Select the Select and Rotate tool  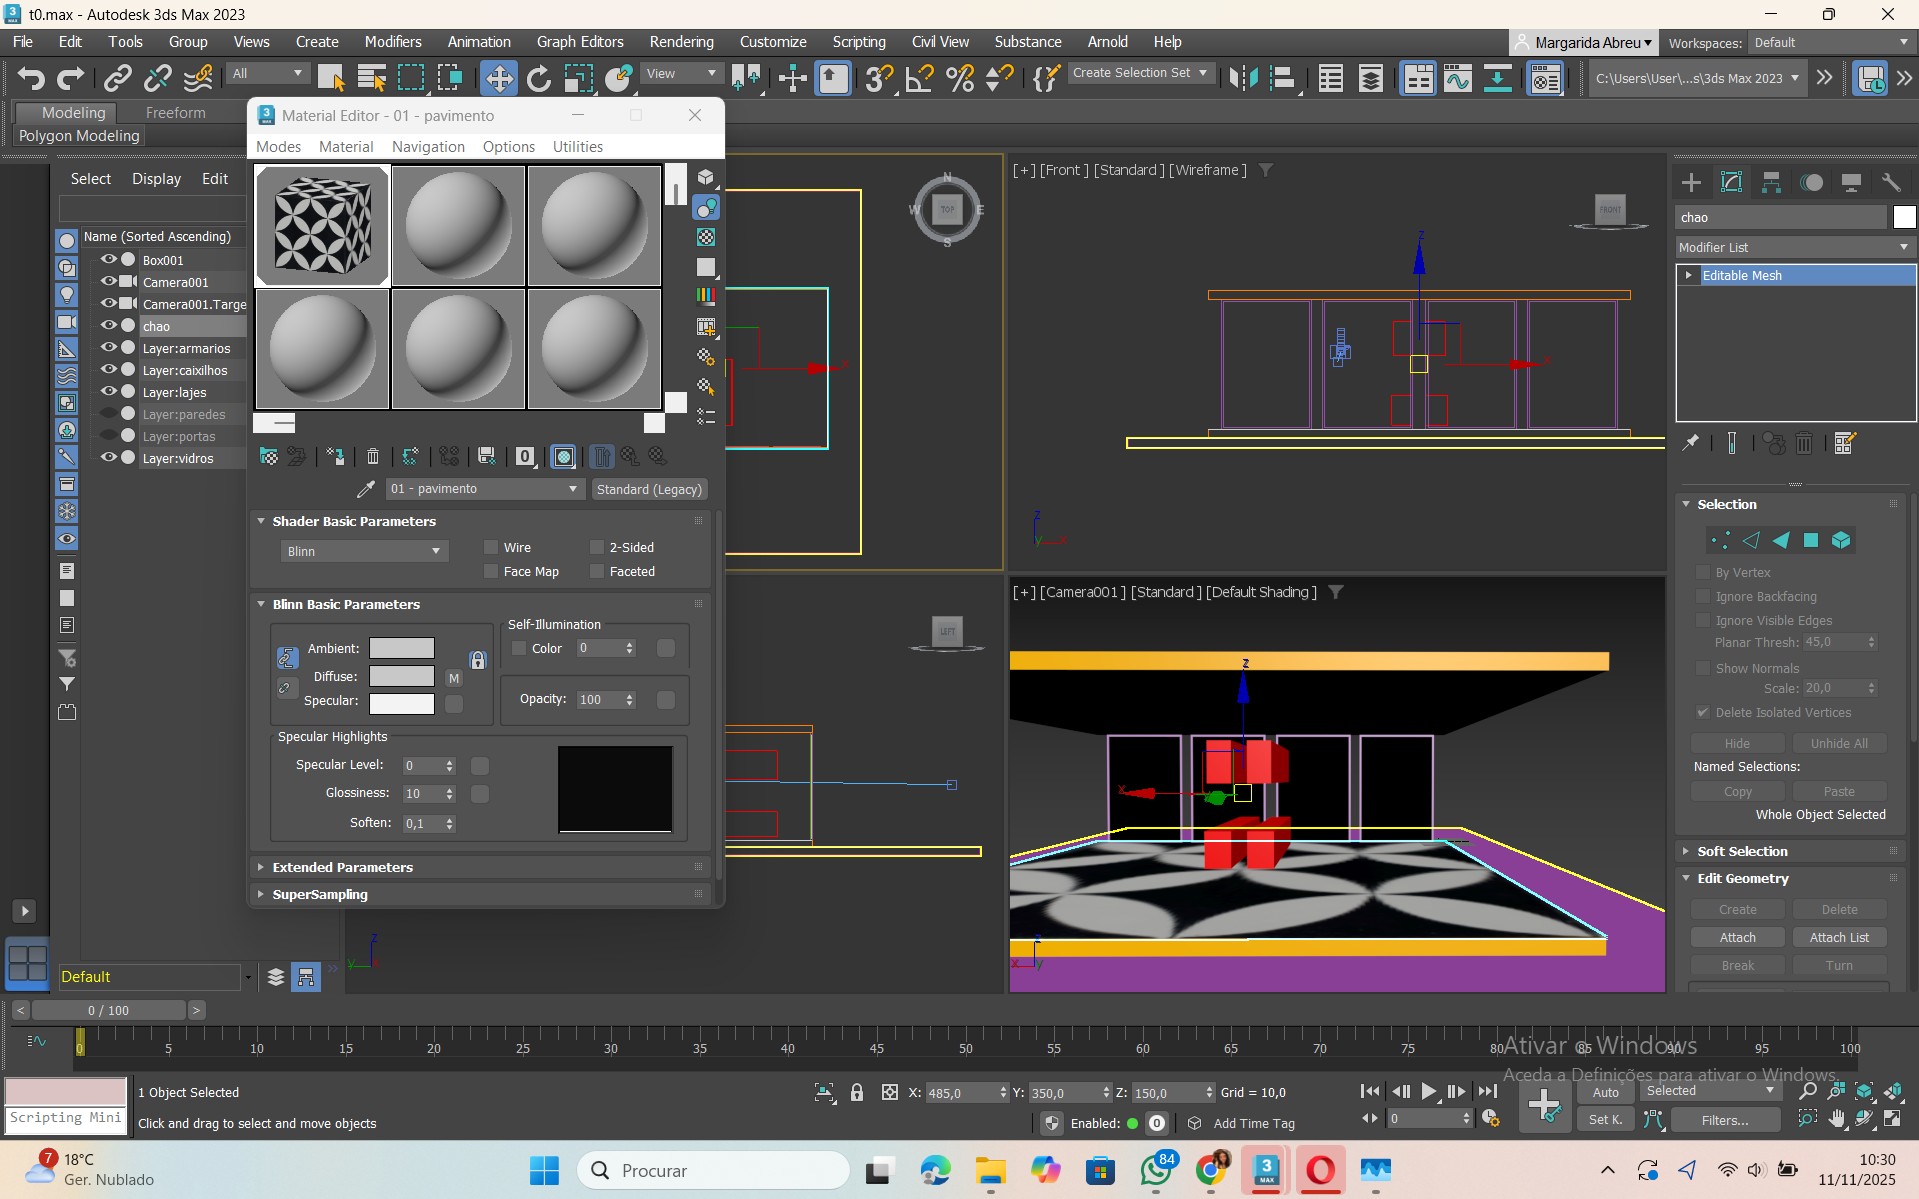(538, 78)
